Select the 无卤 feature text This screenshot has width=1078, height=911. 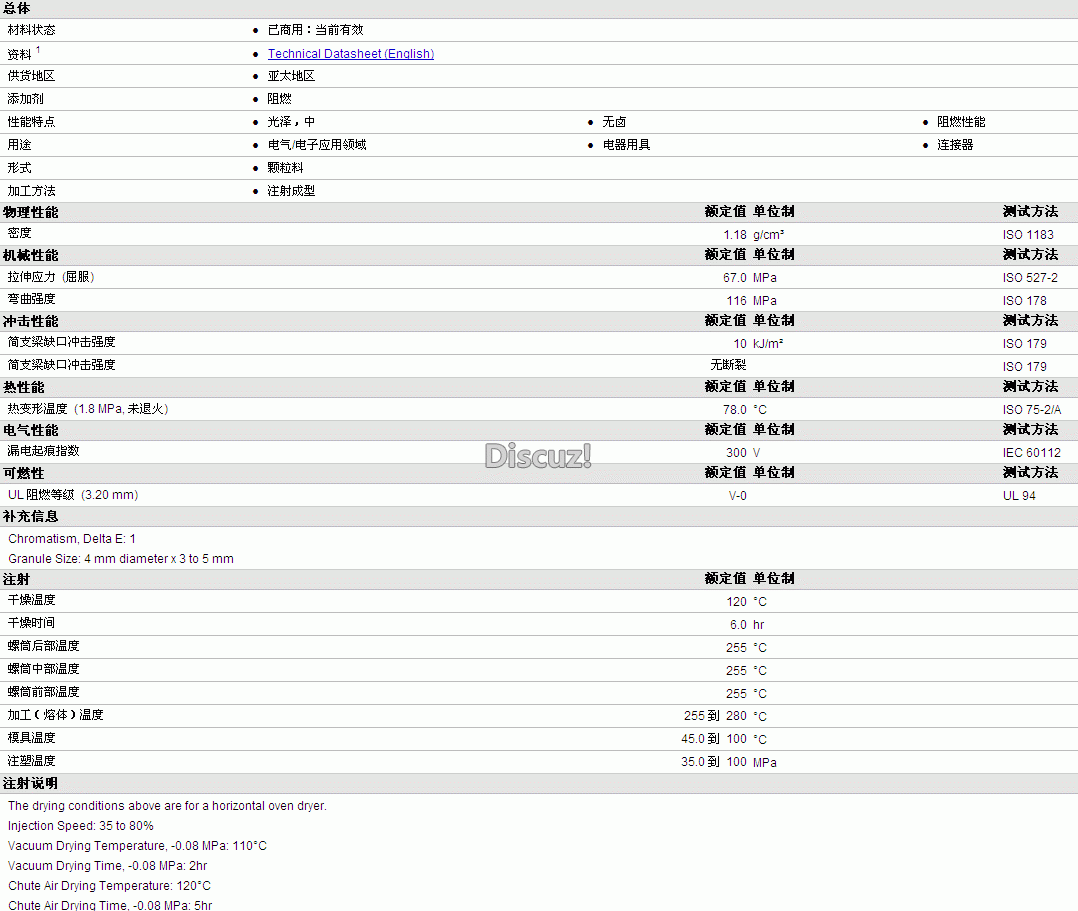[615, 122]
